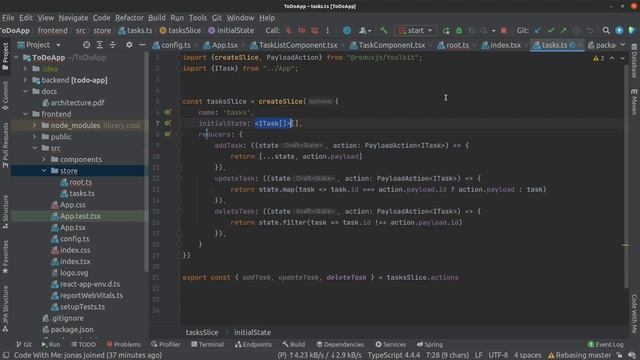Screen dimensions: 640x360
Task: Open Search Everywhere magnifier icon
Action: [606, 31]
